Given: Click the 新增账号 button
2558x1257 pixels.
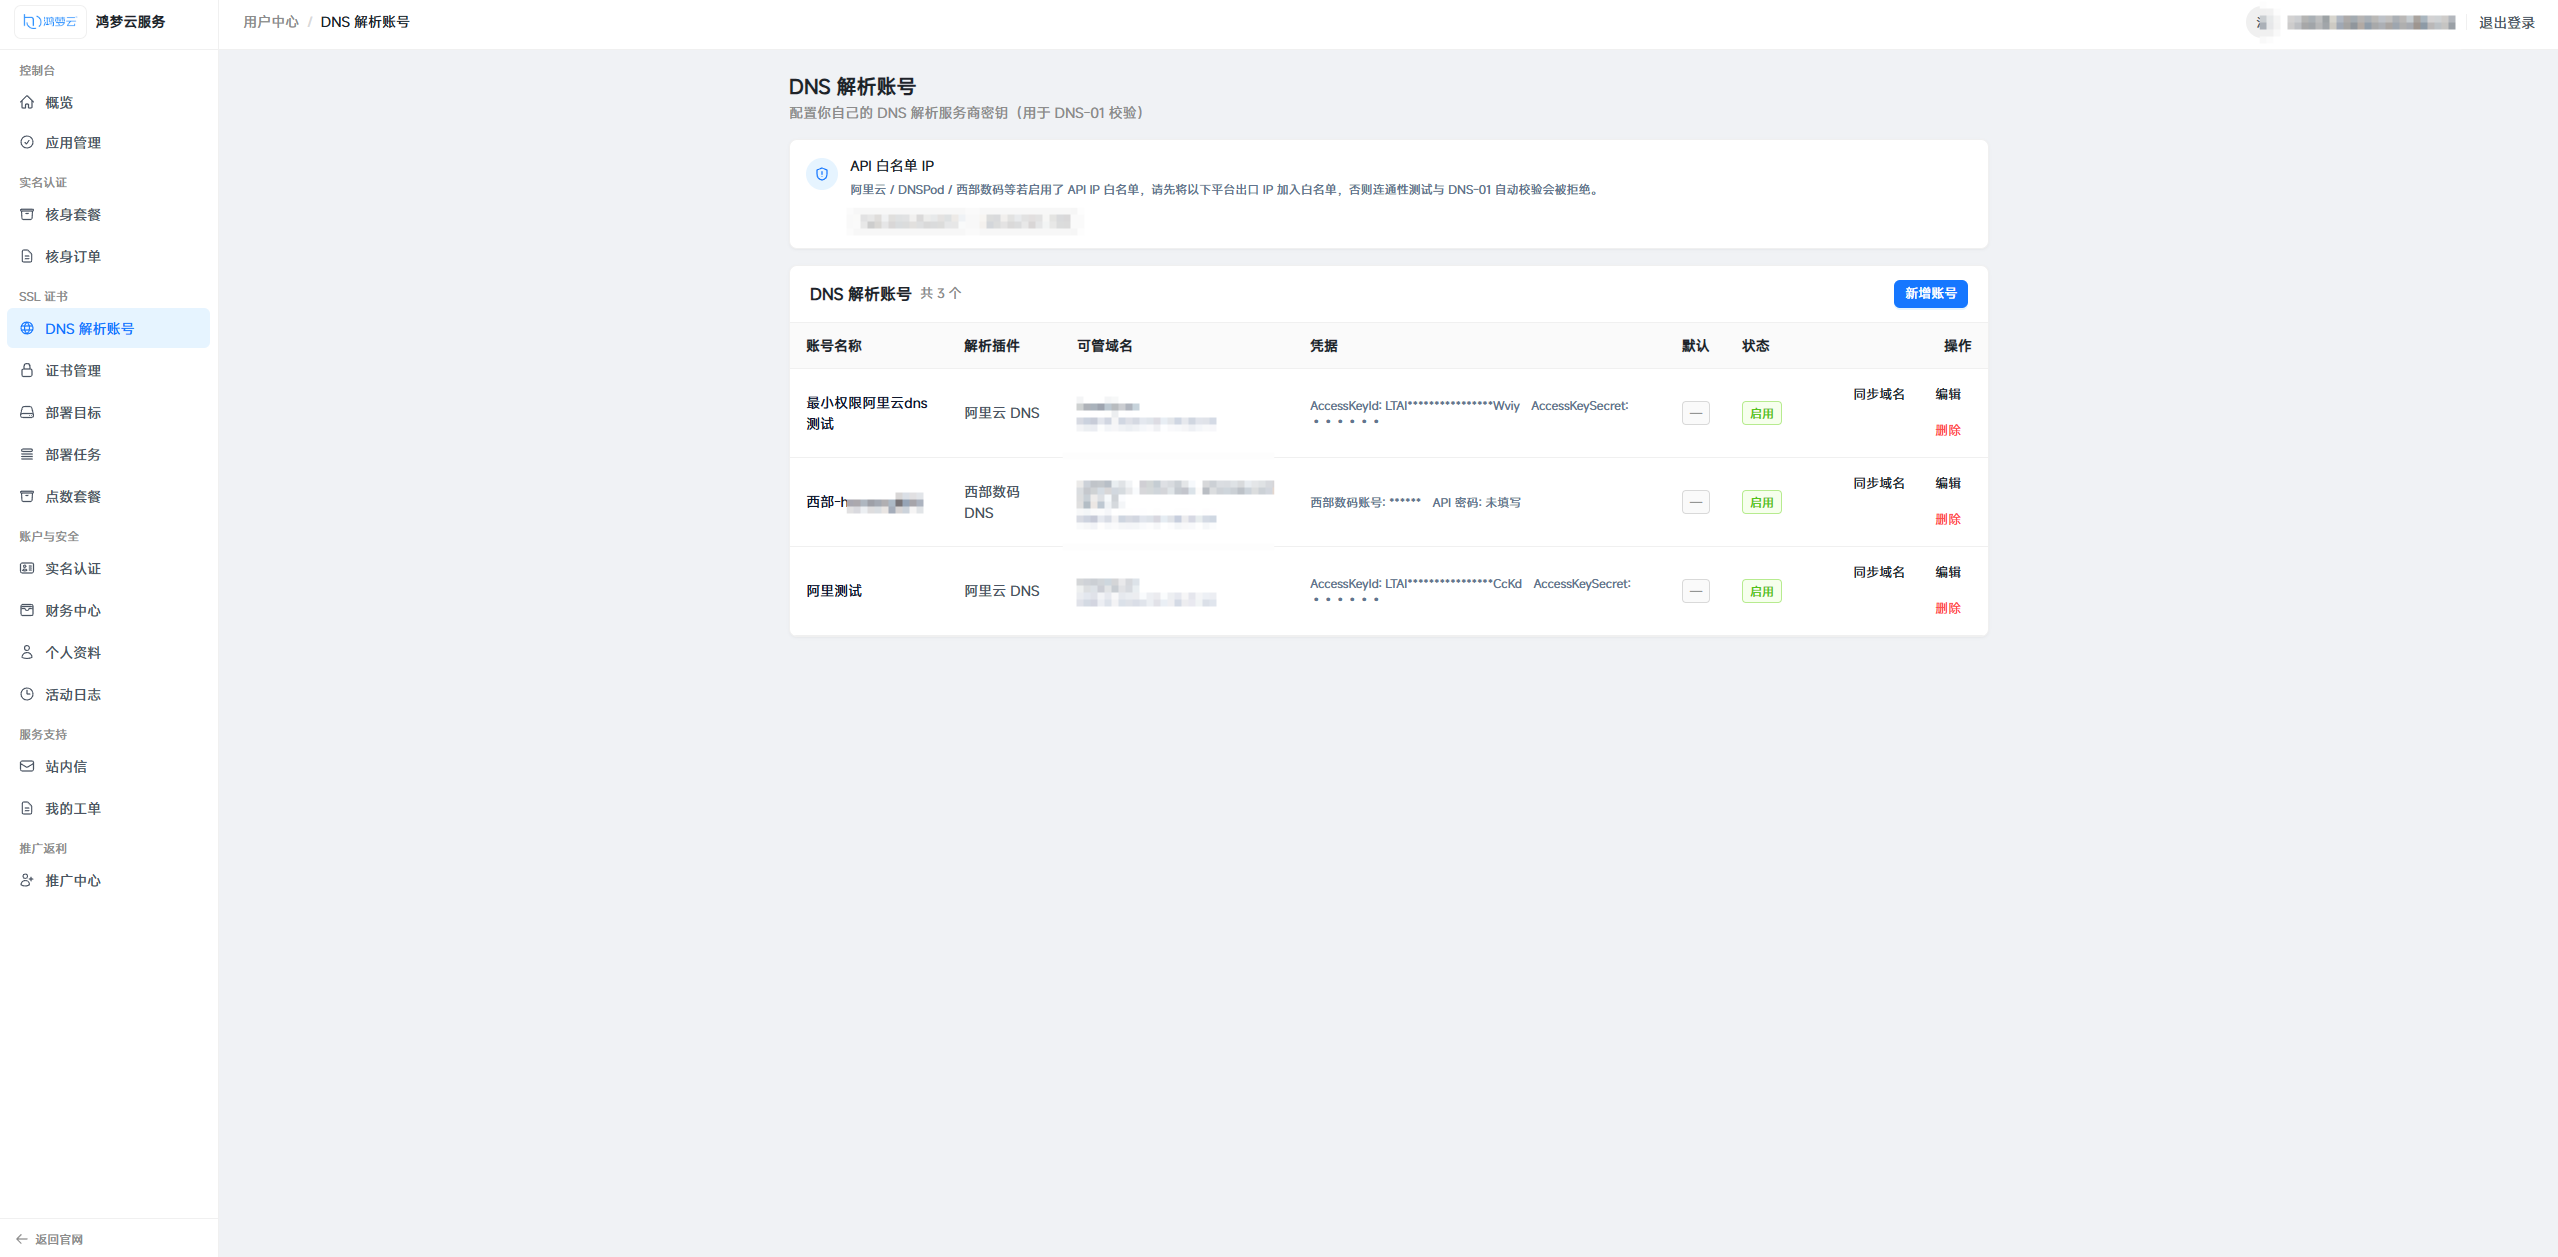Looking at the screenshot, I should (x=1931, y=293).
